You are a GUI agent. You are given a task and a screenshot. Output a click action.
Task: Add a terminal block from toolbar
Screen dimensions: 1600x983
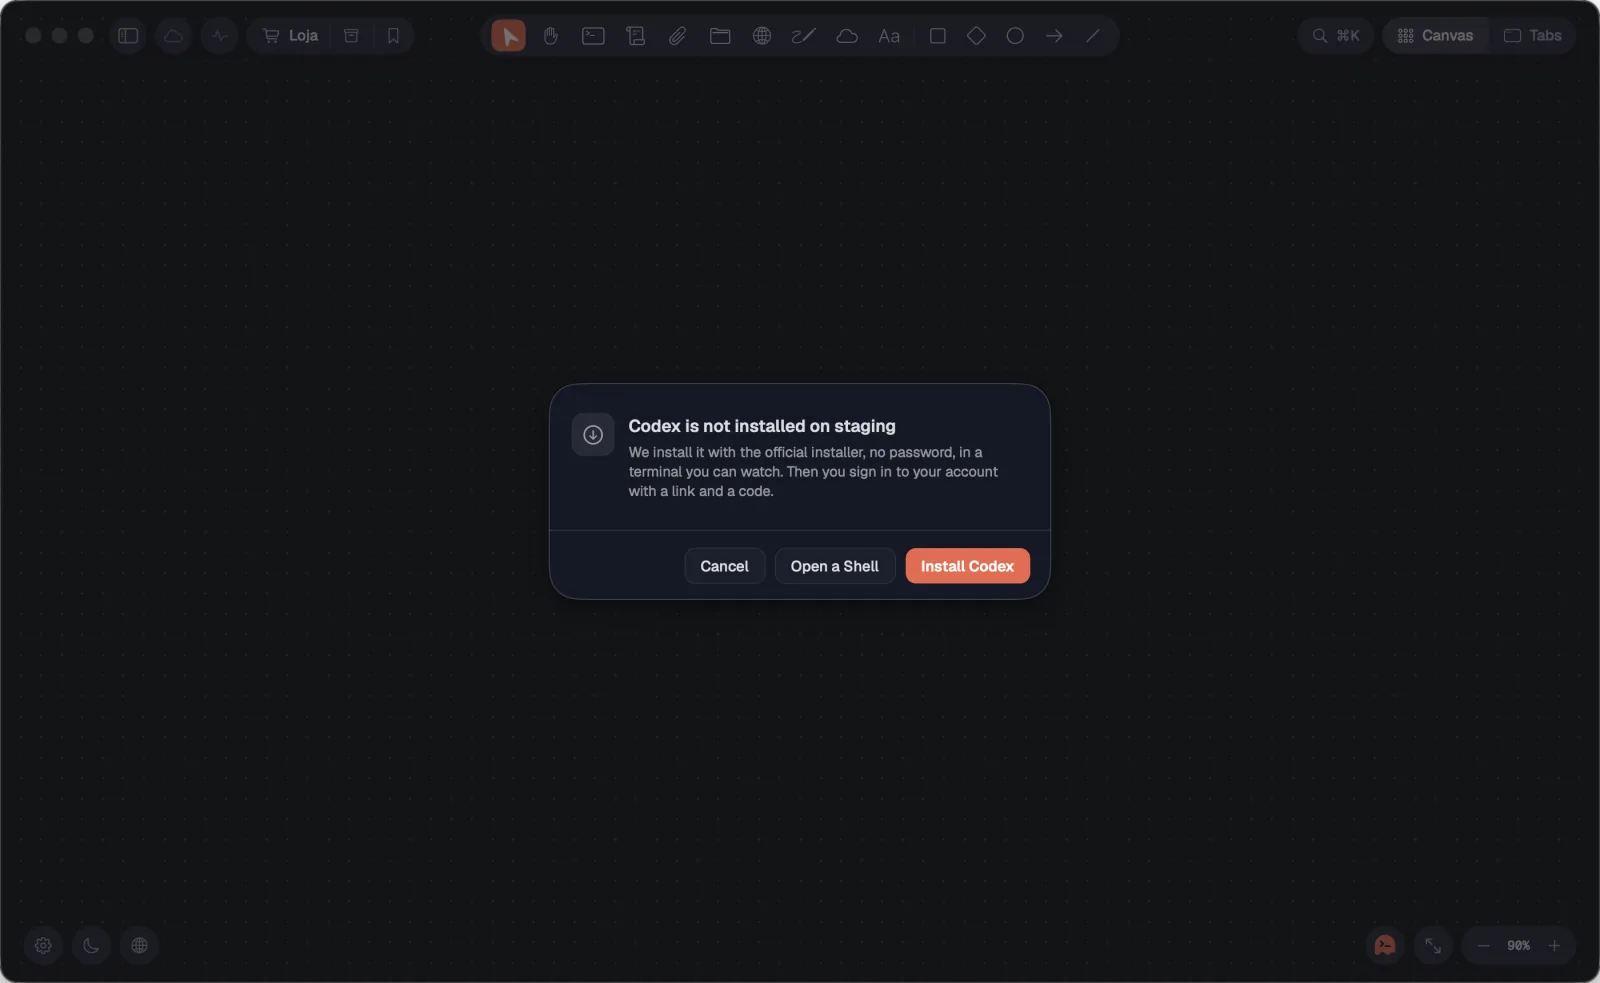(x=593, y=36)
